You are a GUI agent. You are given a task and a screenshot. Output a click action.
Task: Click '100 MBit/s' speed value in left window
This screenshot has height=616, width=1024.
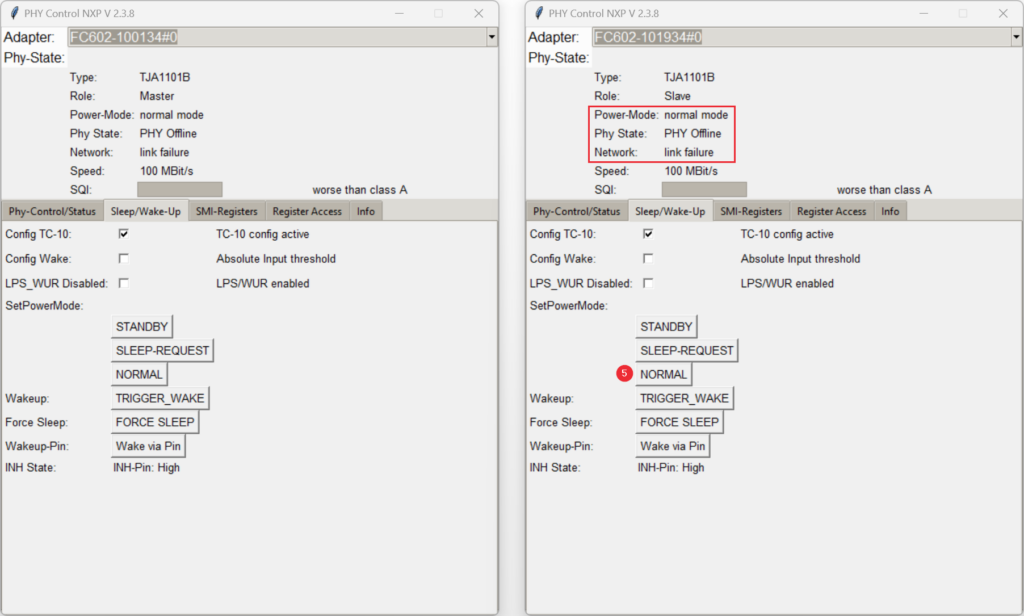click(167, 171)
